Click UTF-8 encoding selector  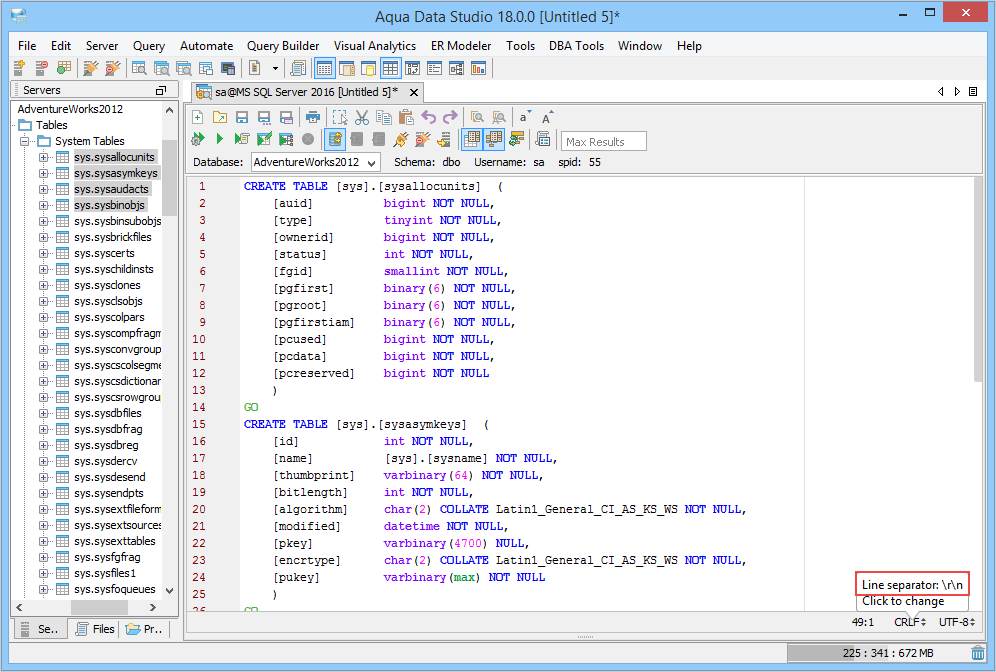[x=957, y=622]
